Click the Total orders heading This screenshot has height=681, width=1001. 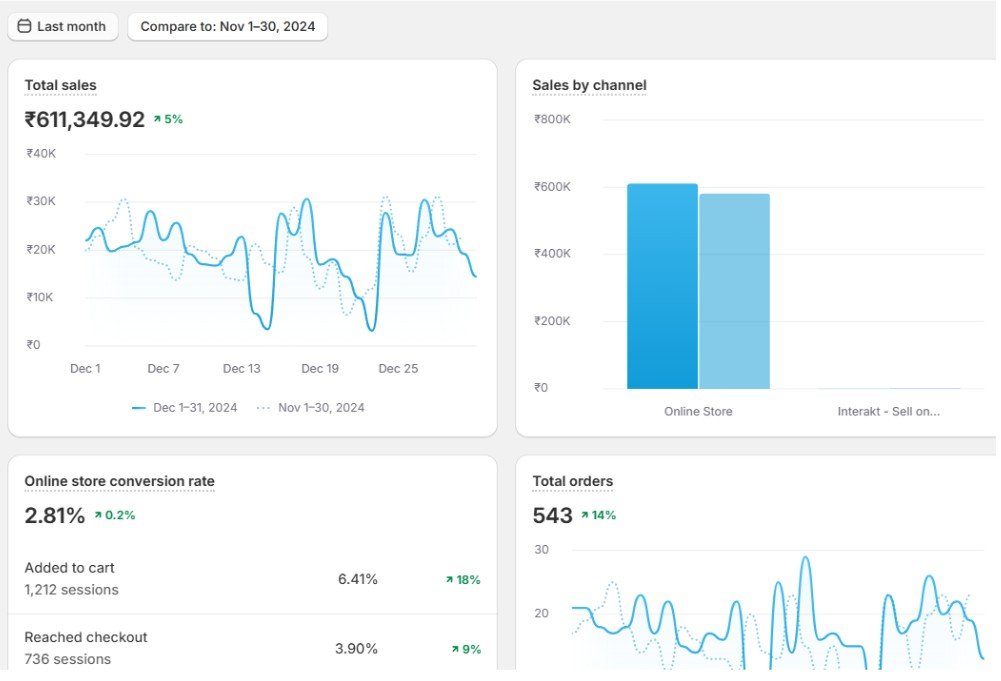point(573,481)
